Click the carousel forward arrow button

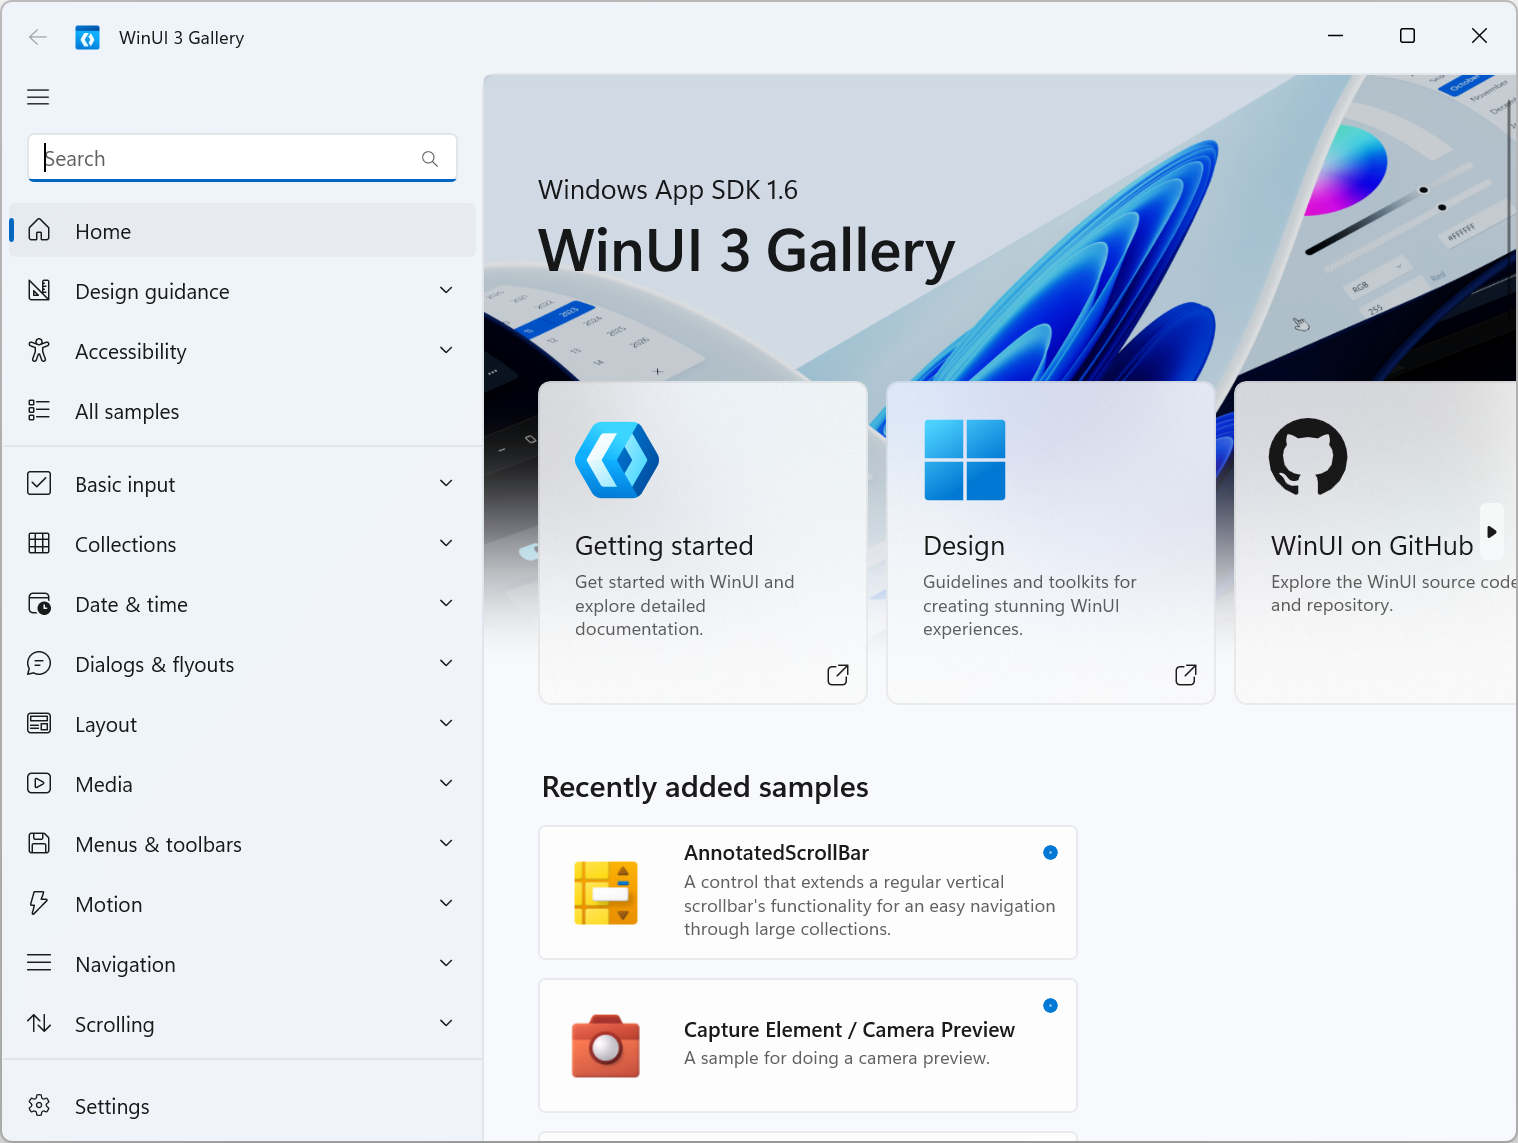(1491, 531)
